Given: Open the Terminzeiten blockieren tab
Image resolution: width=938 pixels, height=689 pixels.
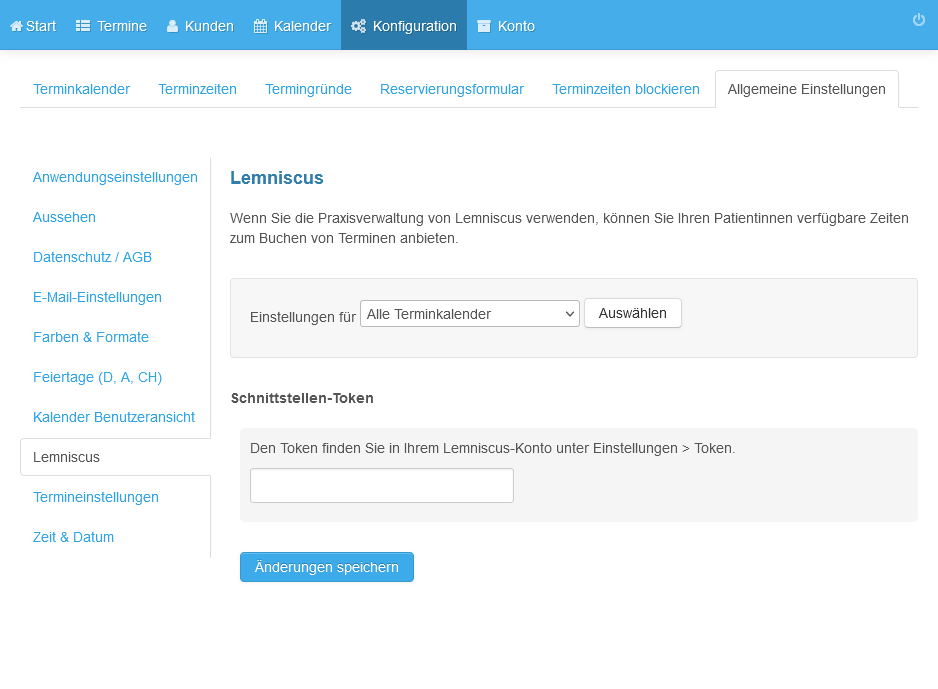Looking at the screenshot, I should [x=626, y=89].
